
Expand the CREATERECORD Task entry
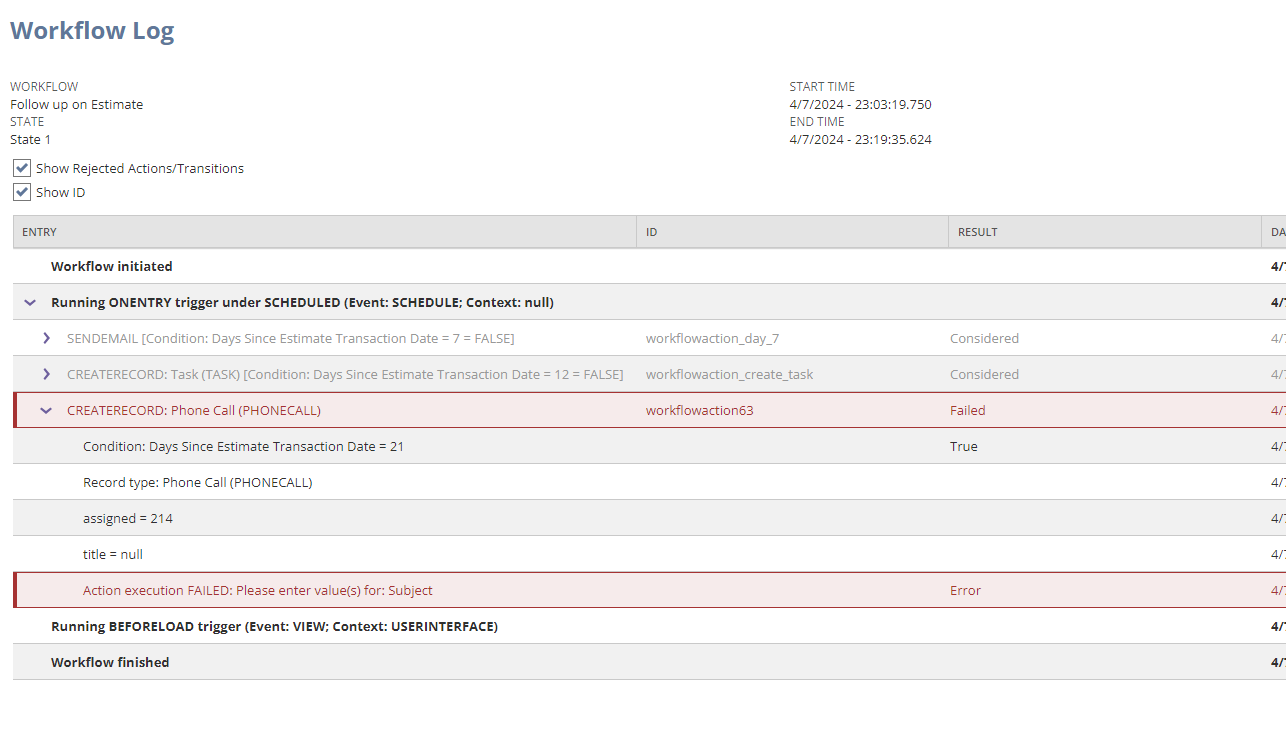coord(46,374)
